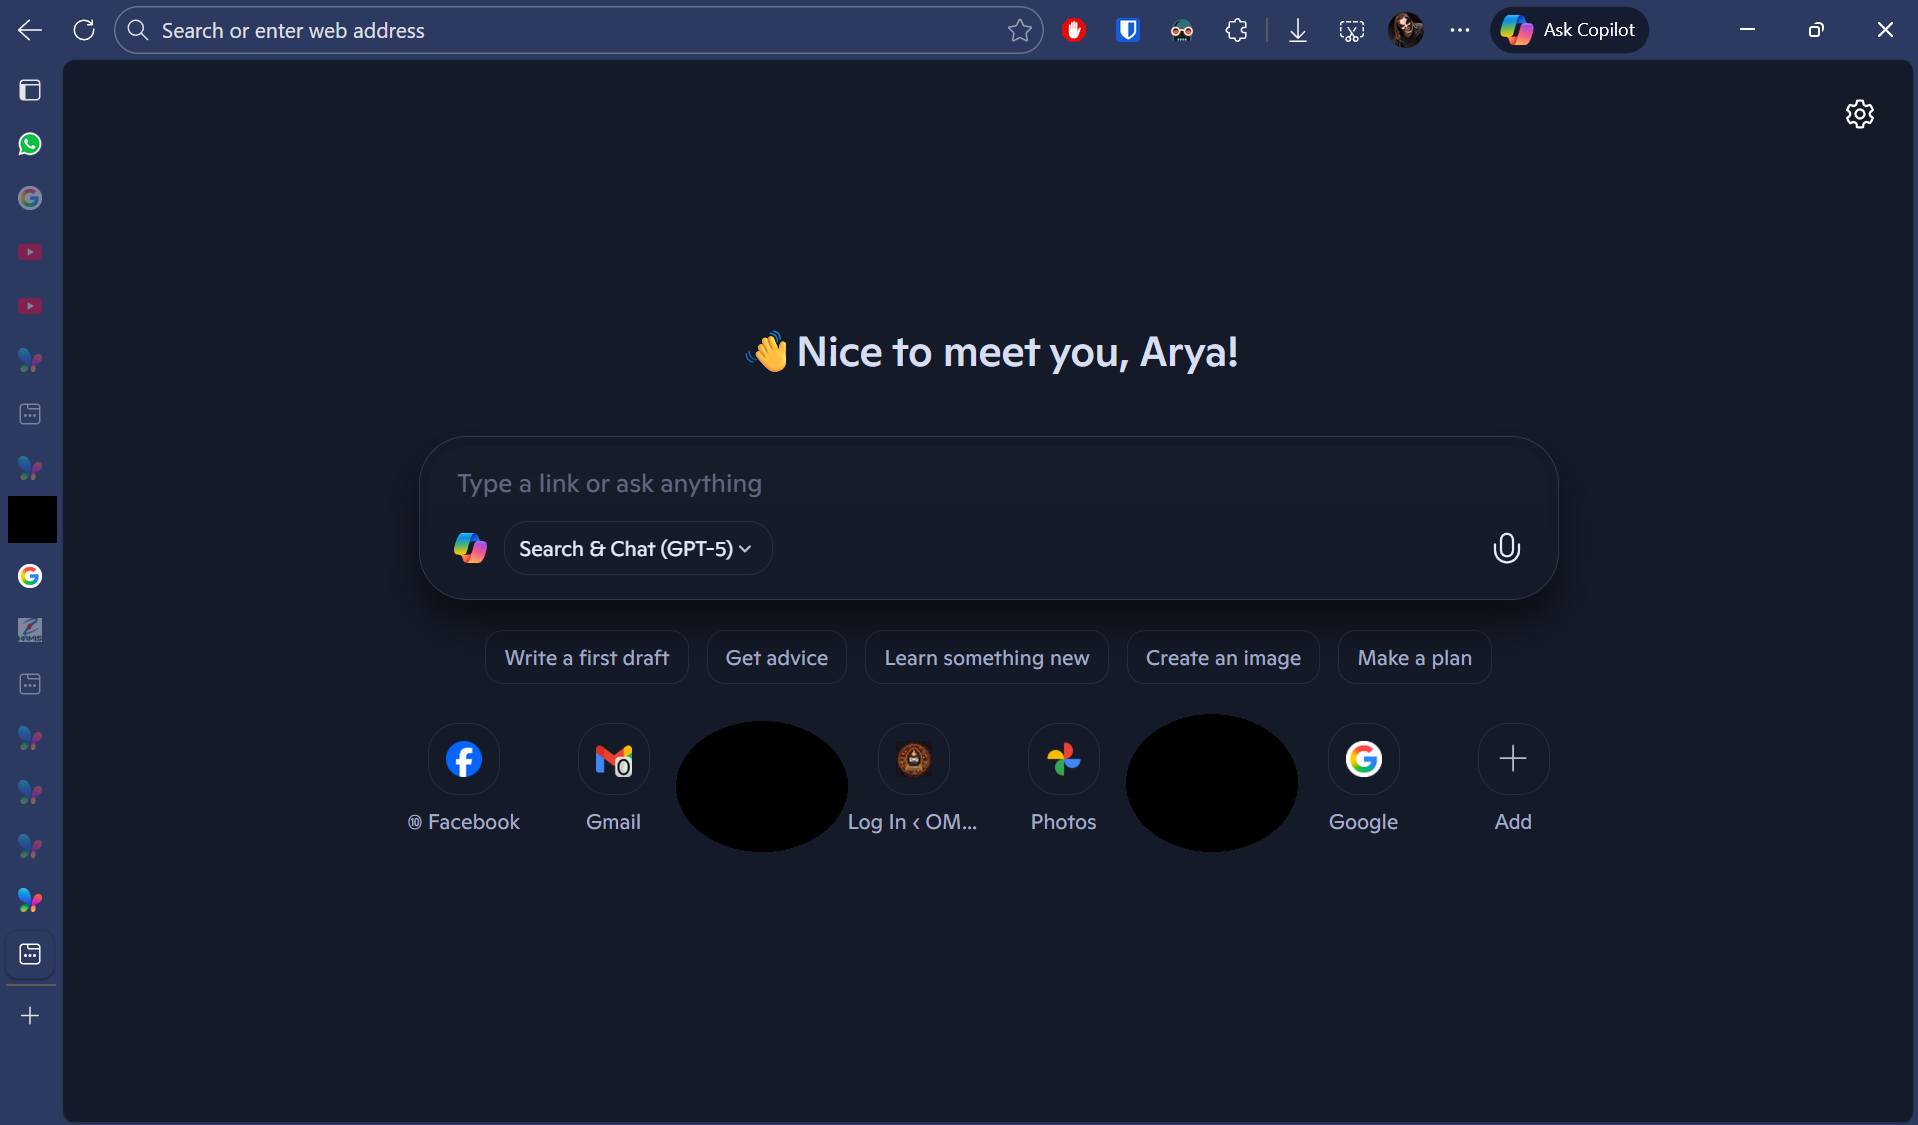Viewport: 1918px width, 1125px height.
Task: Click the red hand ad blocker icon
Action: click(1074, 30)
